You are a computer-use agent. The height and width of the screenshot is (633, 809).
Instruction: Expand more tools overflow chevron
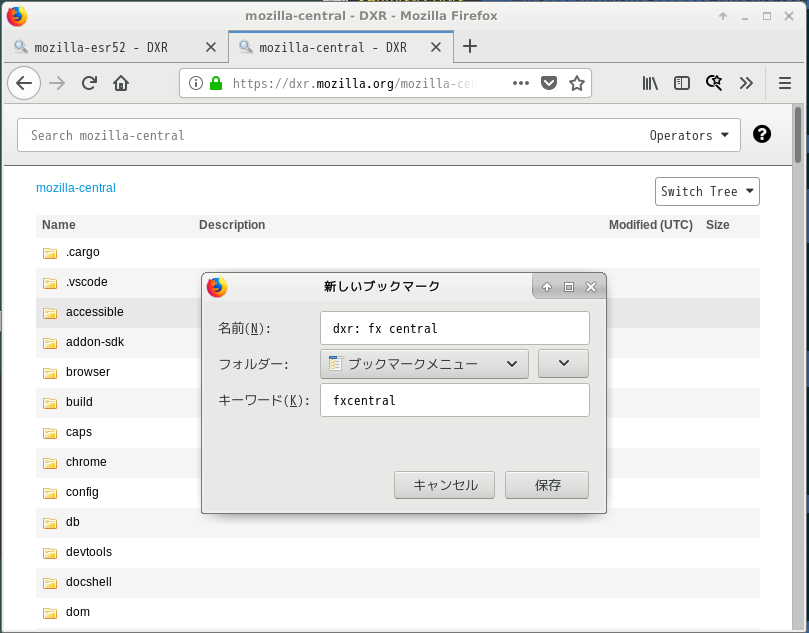[746, 83]
